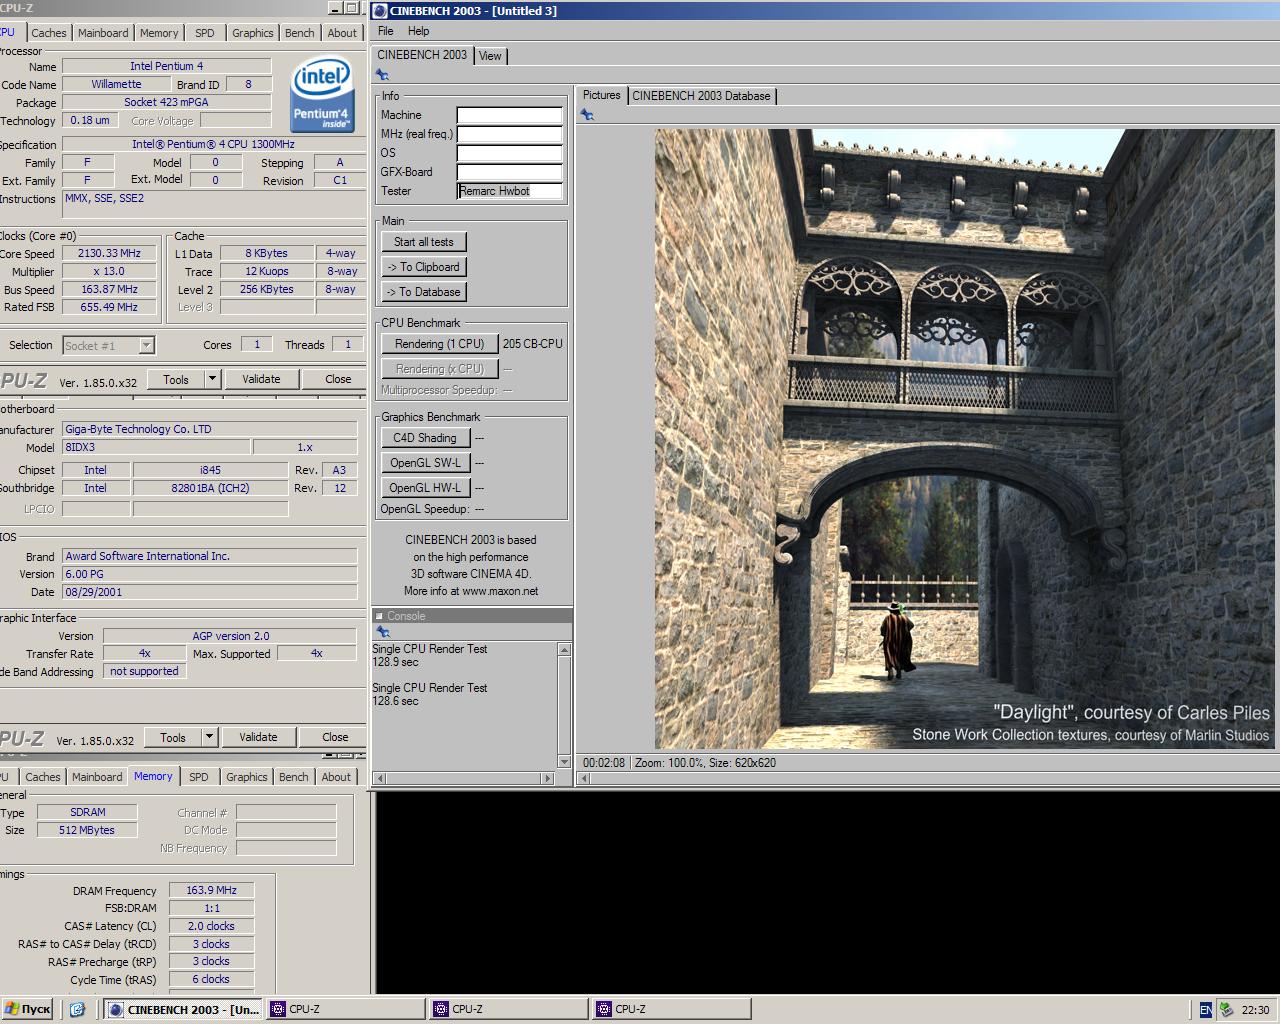Viewport: 1280px width, 1024px height.
Task: Click Tools button in lower CPU-Z window
Action: 173,737
